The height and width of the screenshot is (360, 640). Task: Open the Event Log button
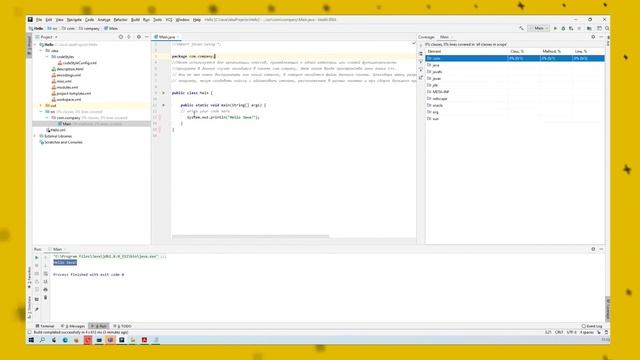(592, 326)
